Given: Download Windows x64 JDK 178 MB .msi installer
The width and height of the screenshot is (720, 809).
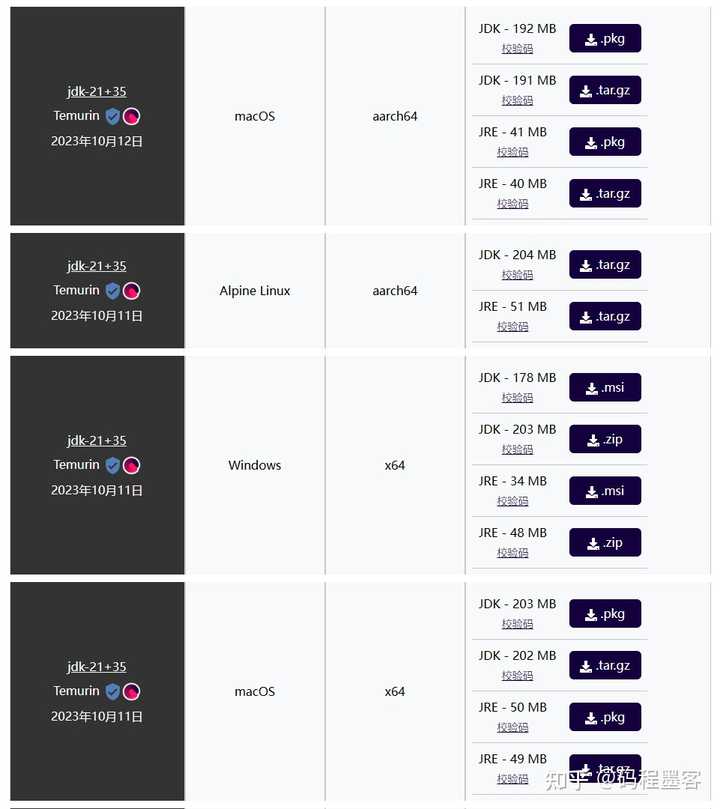Looking at the screenshot, I should click(605, 387).
